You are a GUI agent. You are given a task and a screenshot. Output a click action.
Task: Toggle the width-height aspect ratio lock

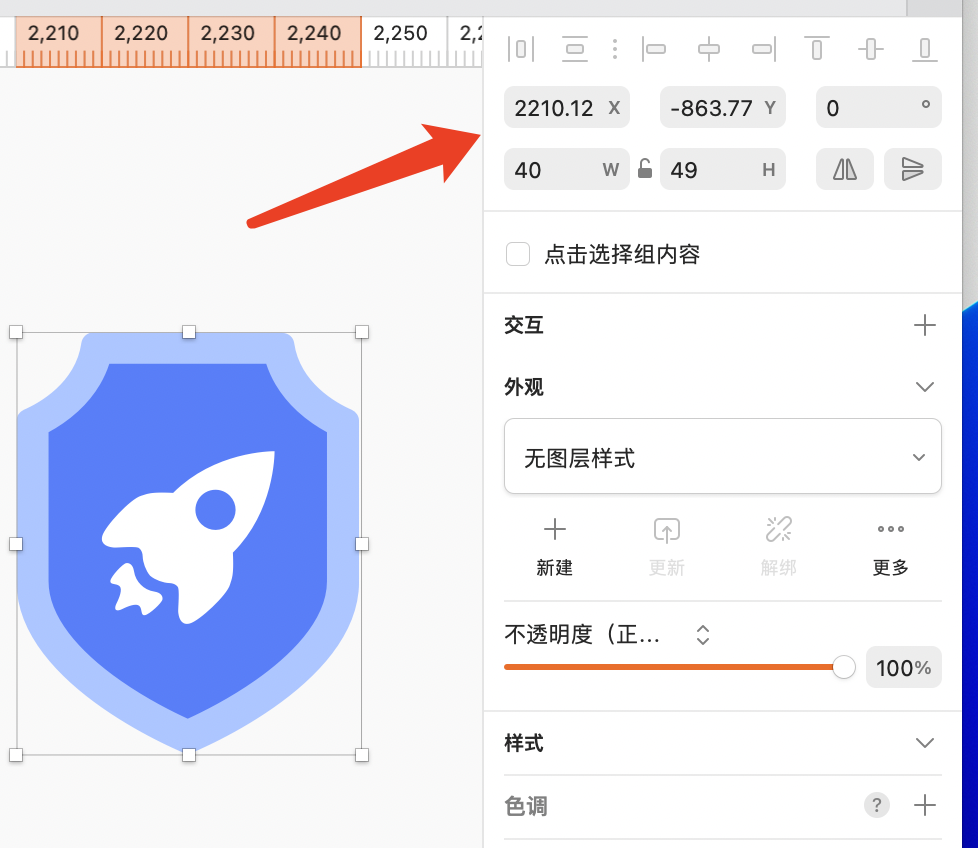coord(645,169)
